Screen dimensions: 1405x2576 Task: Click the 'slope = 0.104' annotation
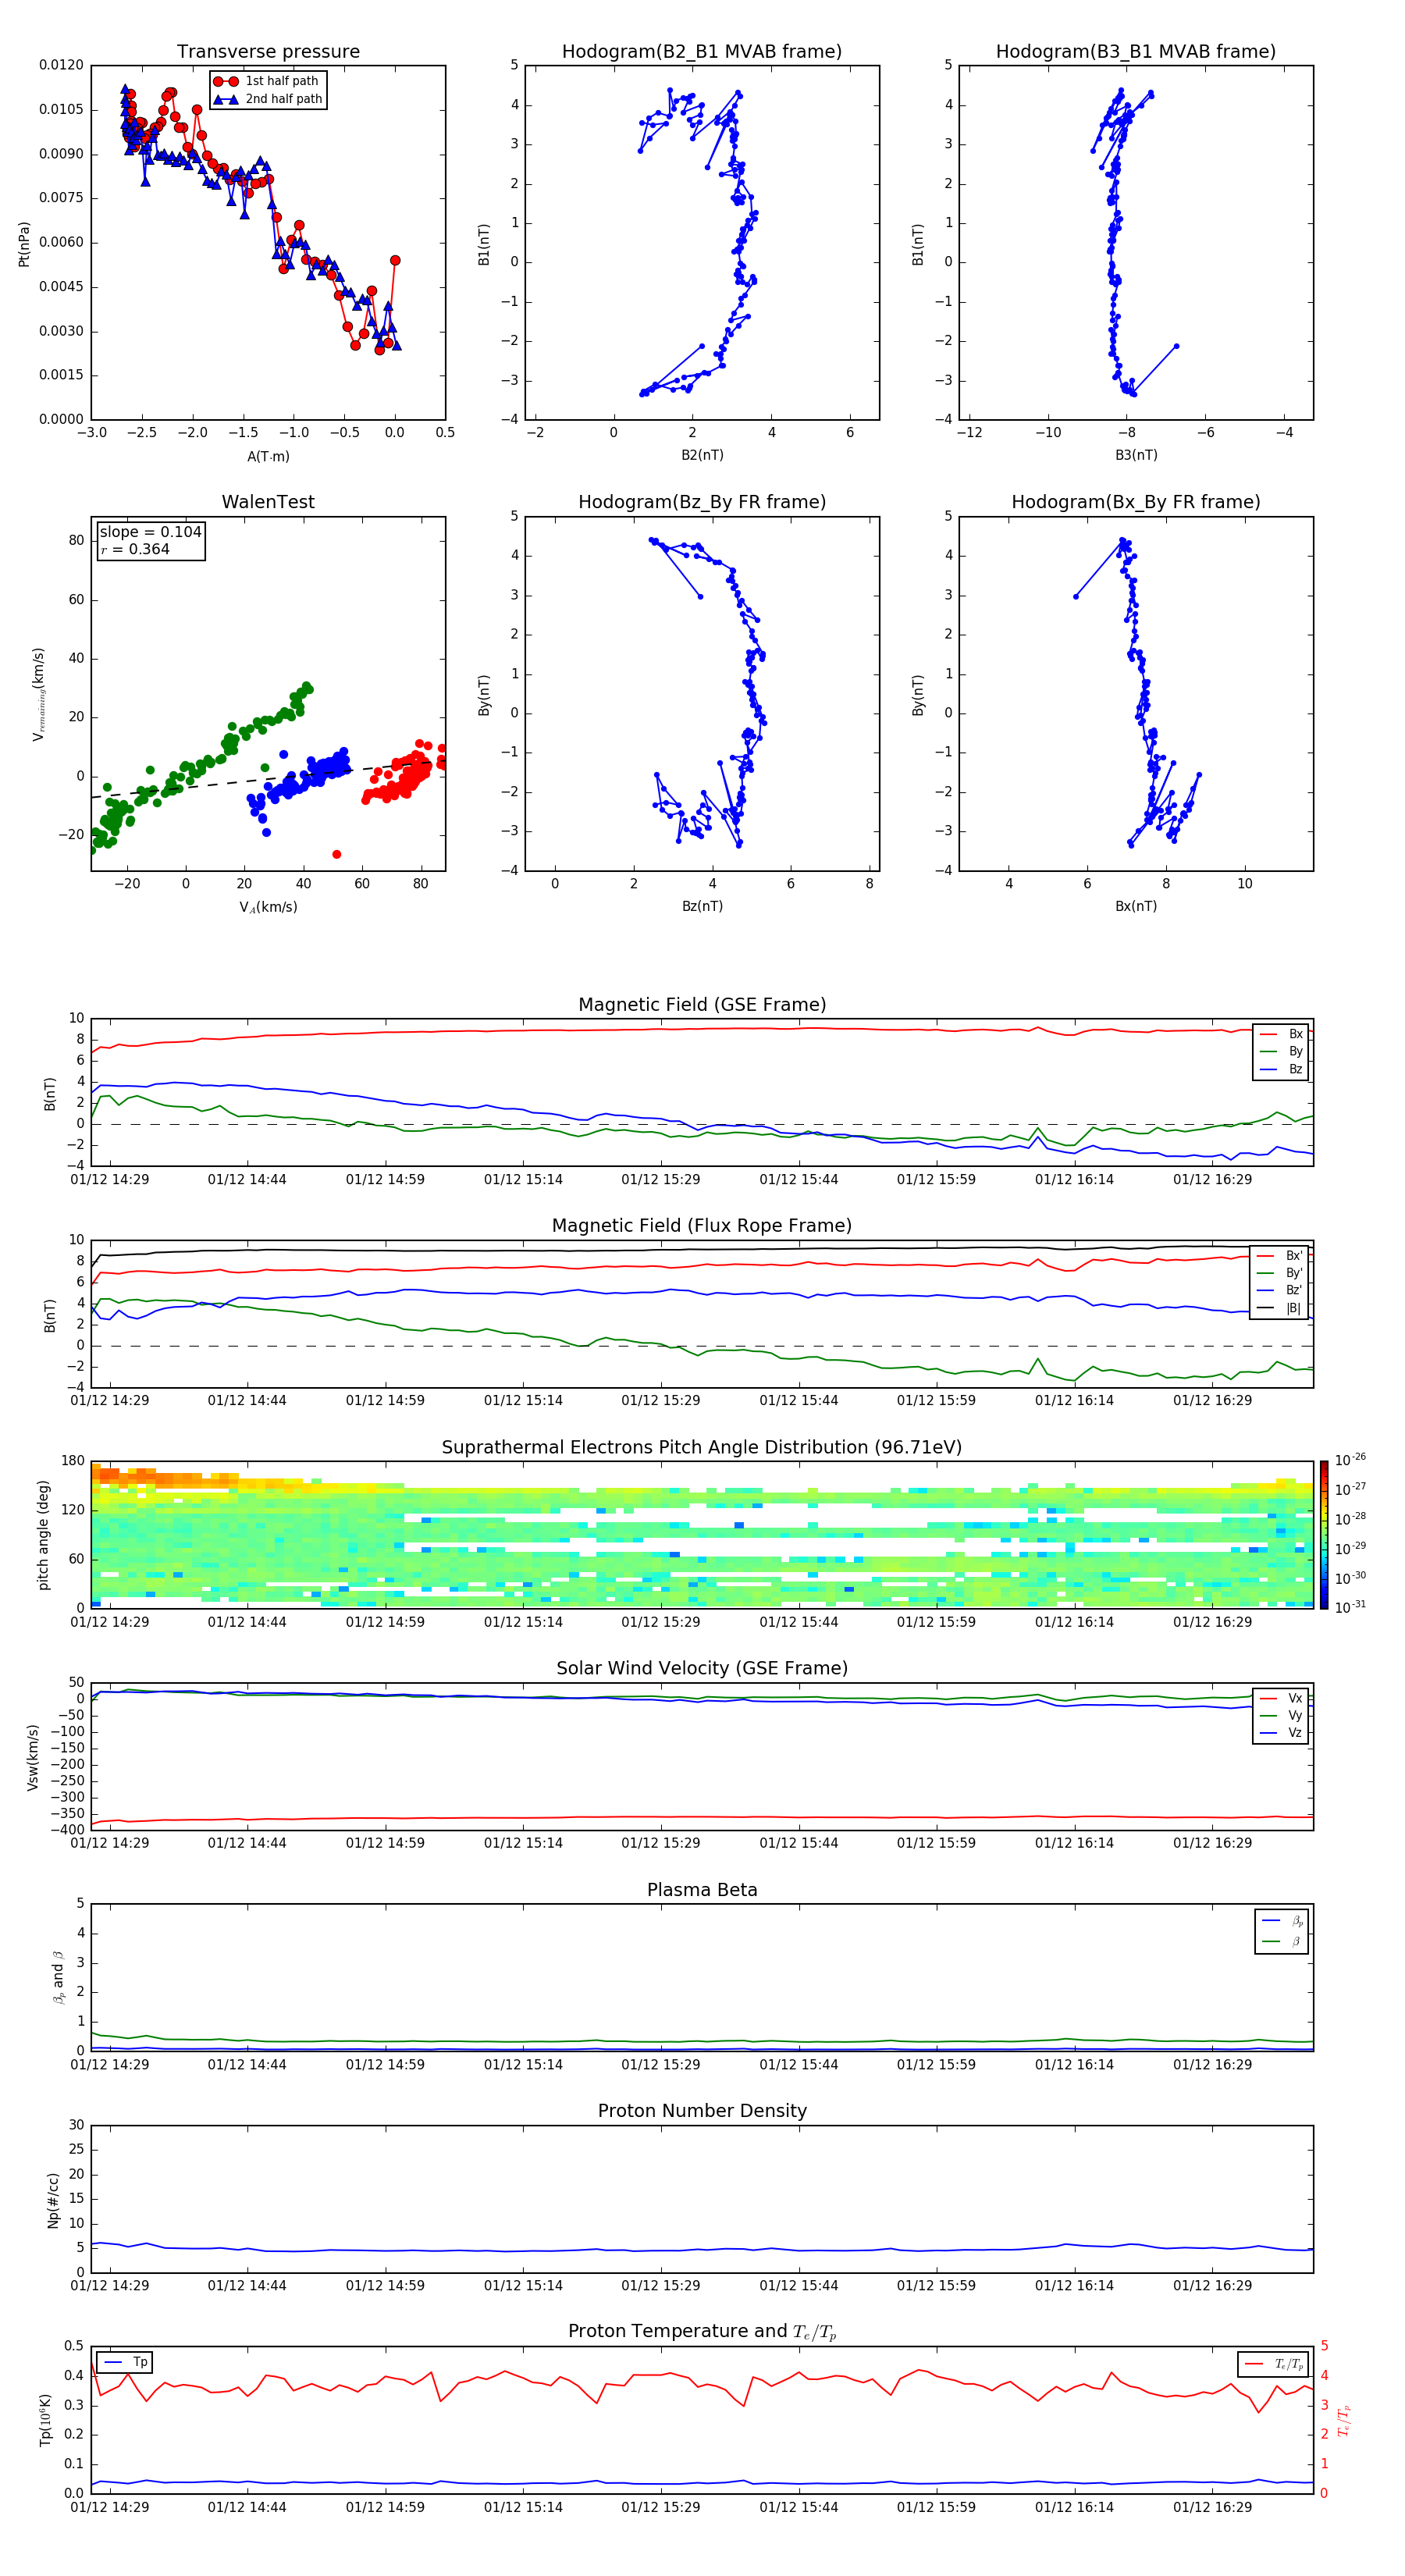150,532
